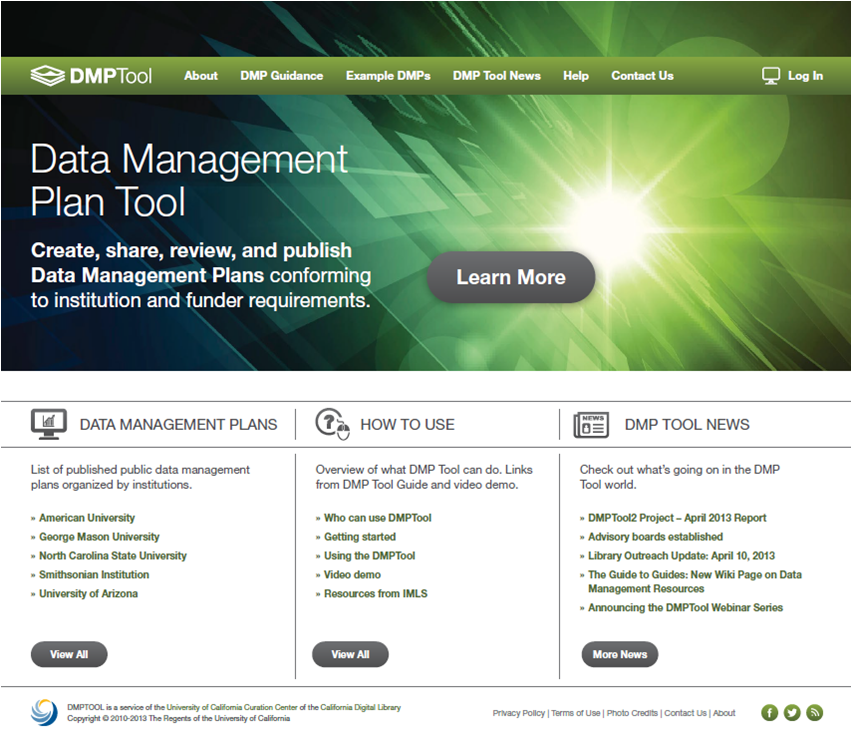852x730 pixels.
Task: Click View All under Data Management Plans
Action: (69, 654)
